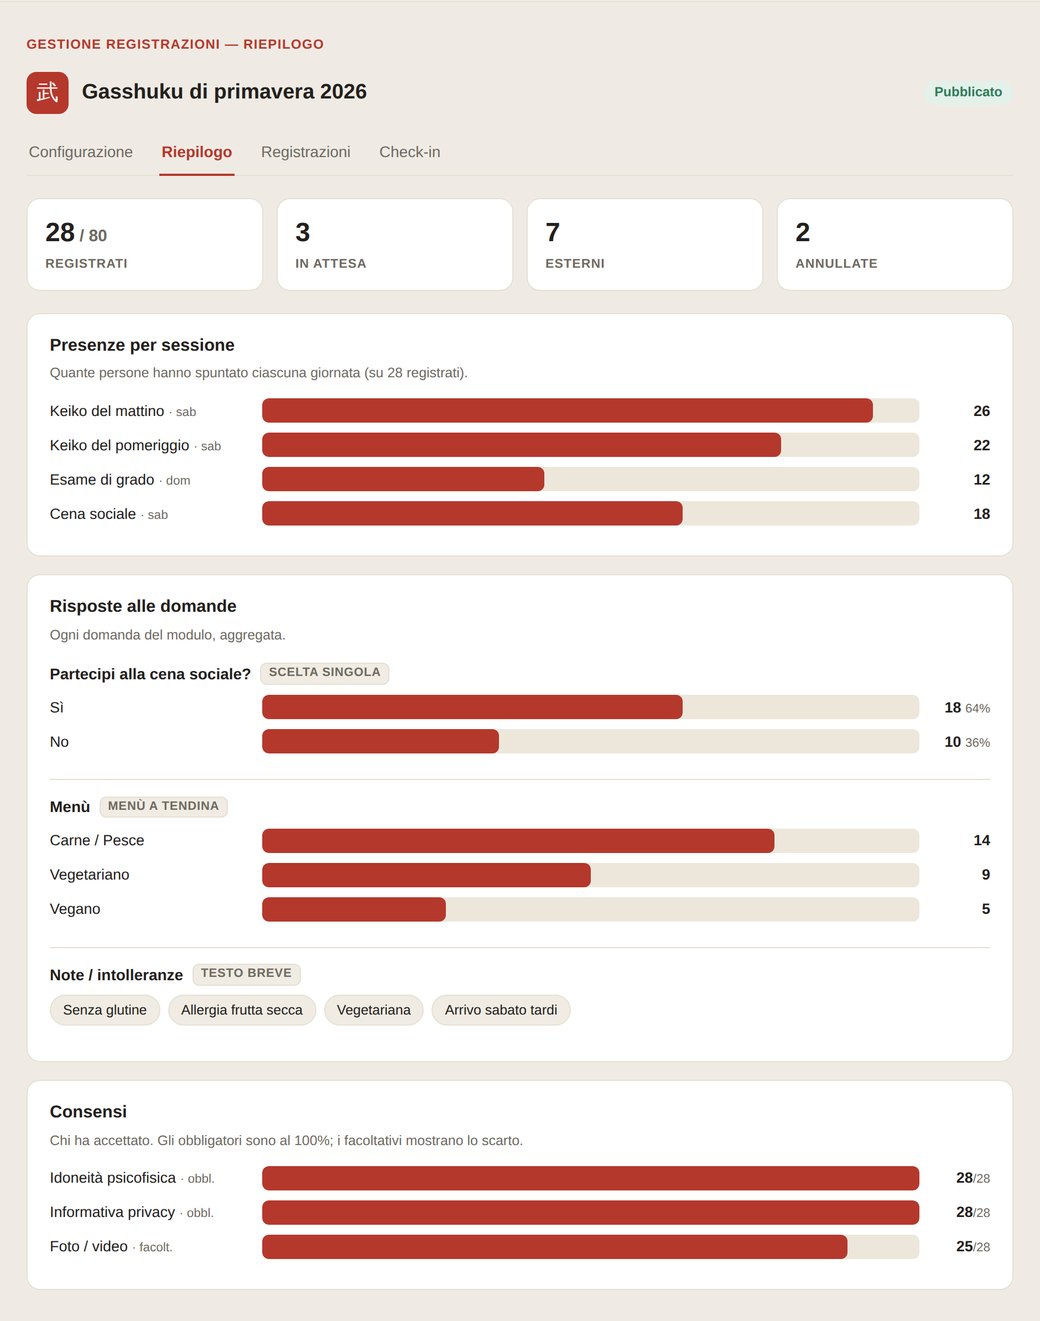Open the Registrati 28 / 80 stat card
This screenshot has height=1321, width=1040.
145,244
